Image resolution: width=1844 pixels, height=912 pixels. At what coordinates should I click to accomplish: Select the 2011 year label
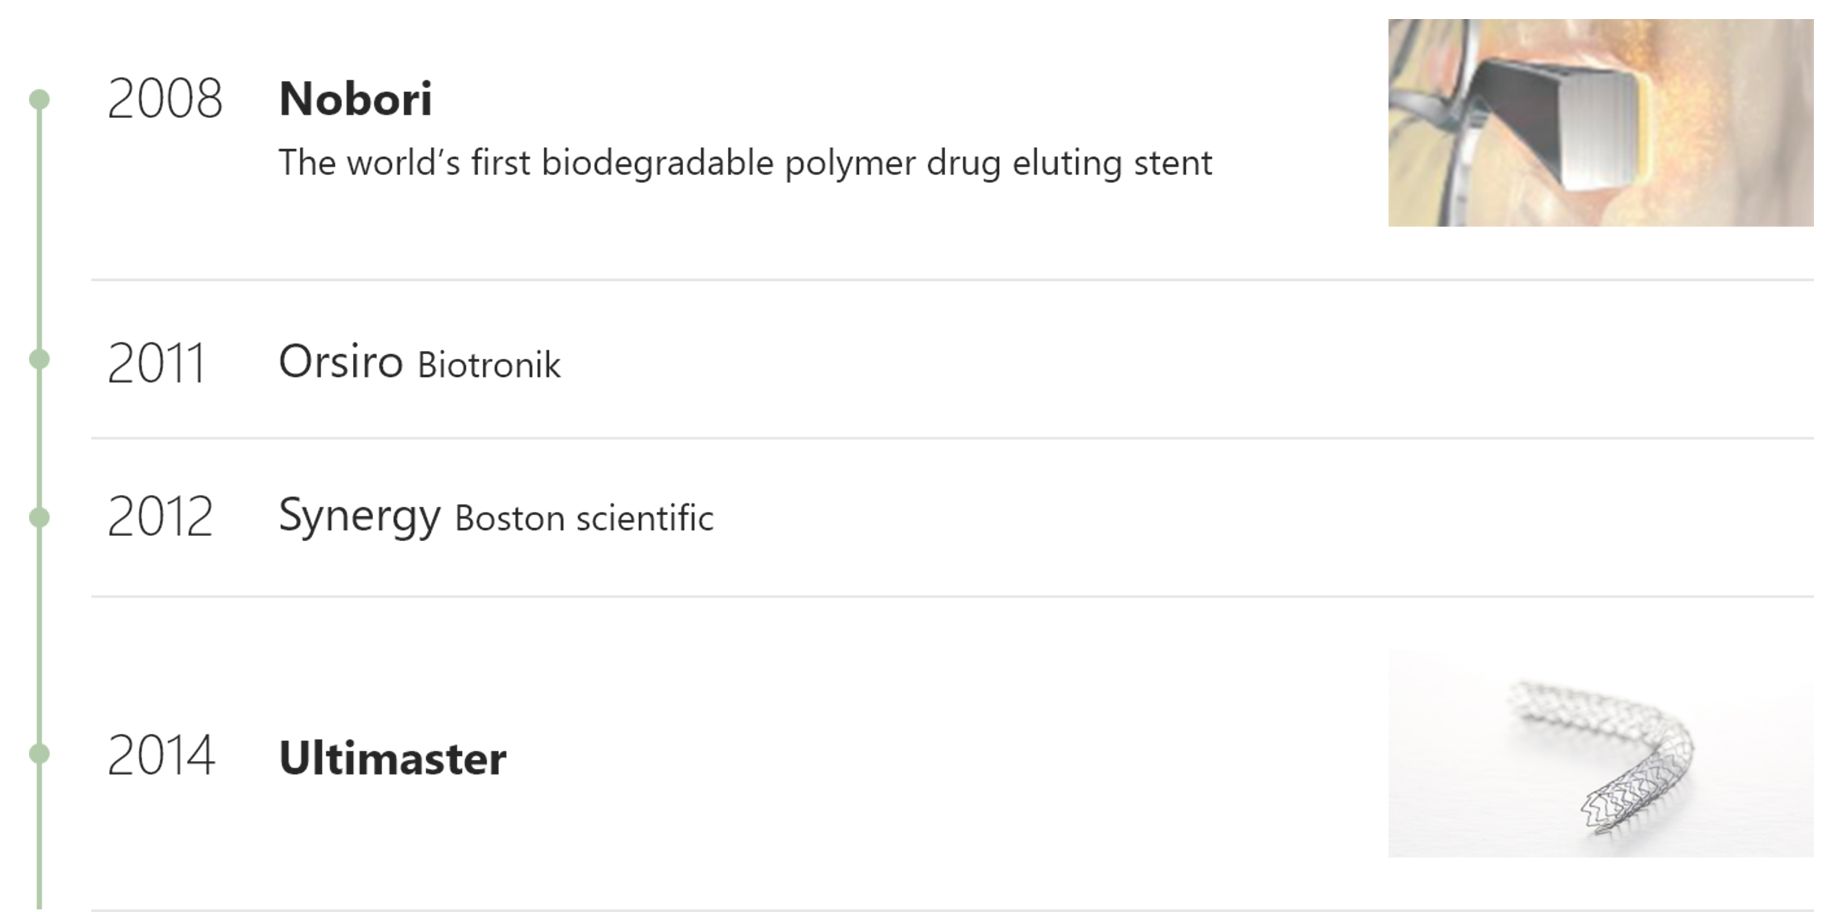(x=156, y=362)
